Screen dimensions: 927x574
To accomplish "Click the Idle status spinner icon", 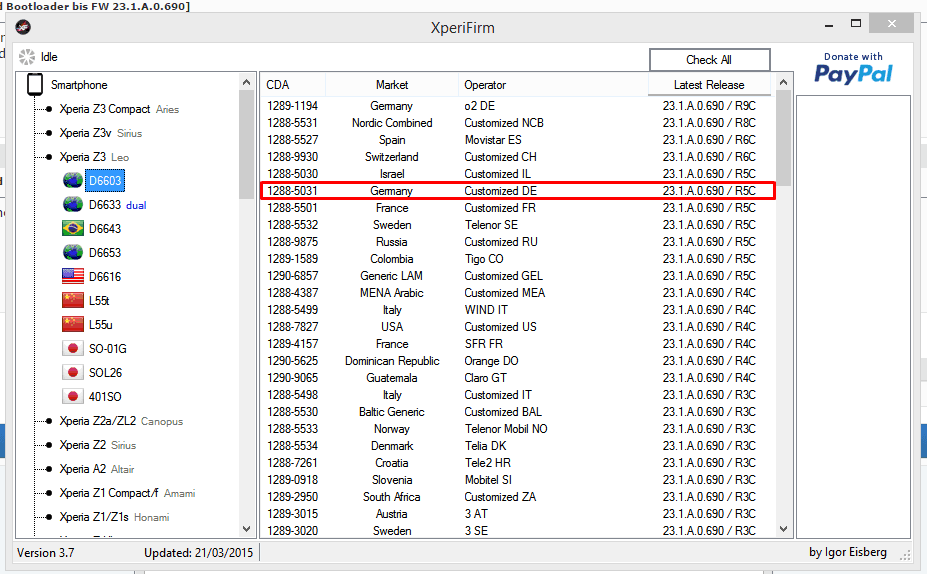I will (x=27, y=57).
